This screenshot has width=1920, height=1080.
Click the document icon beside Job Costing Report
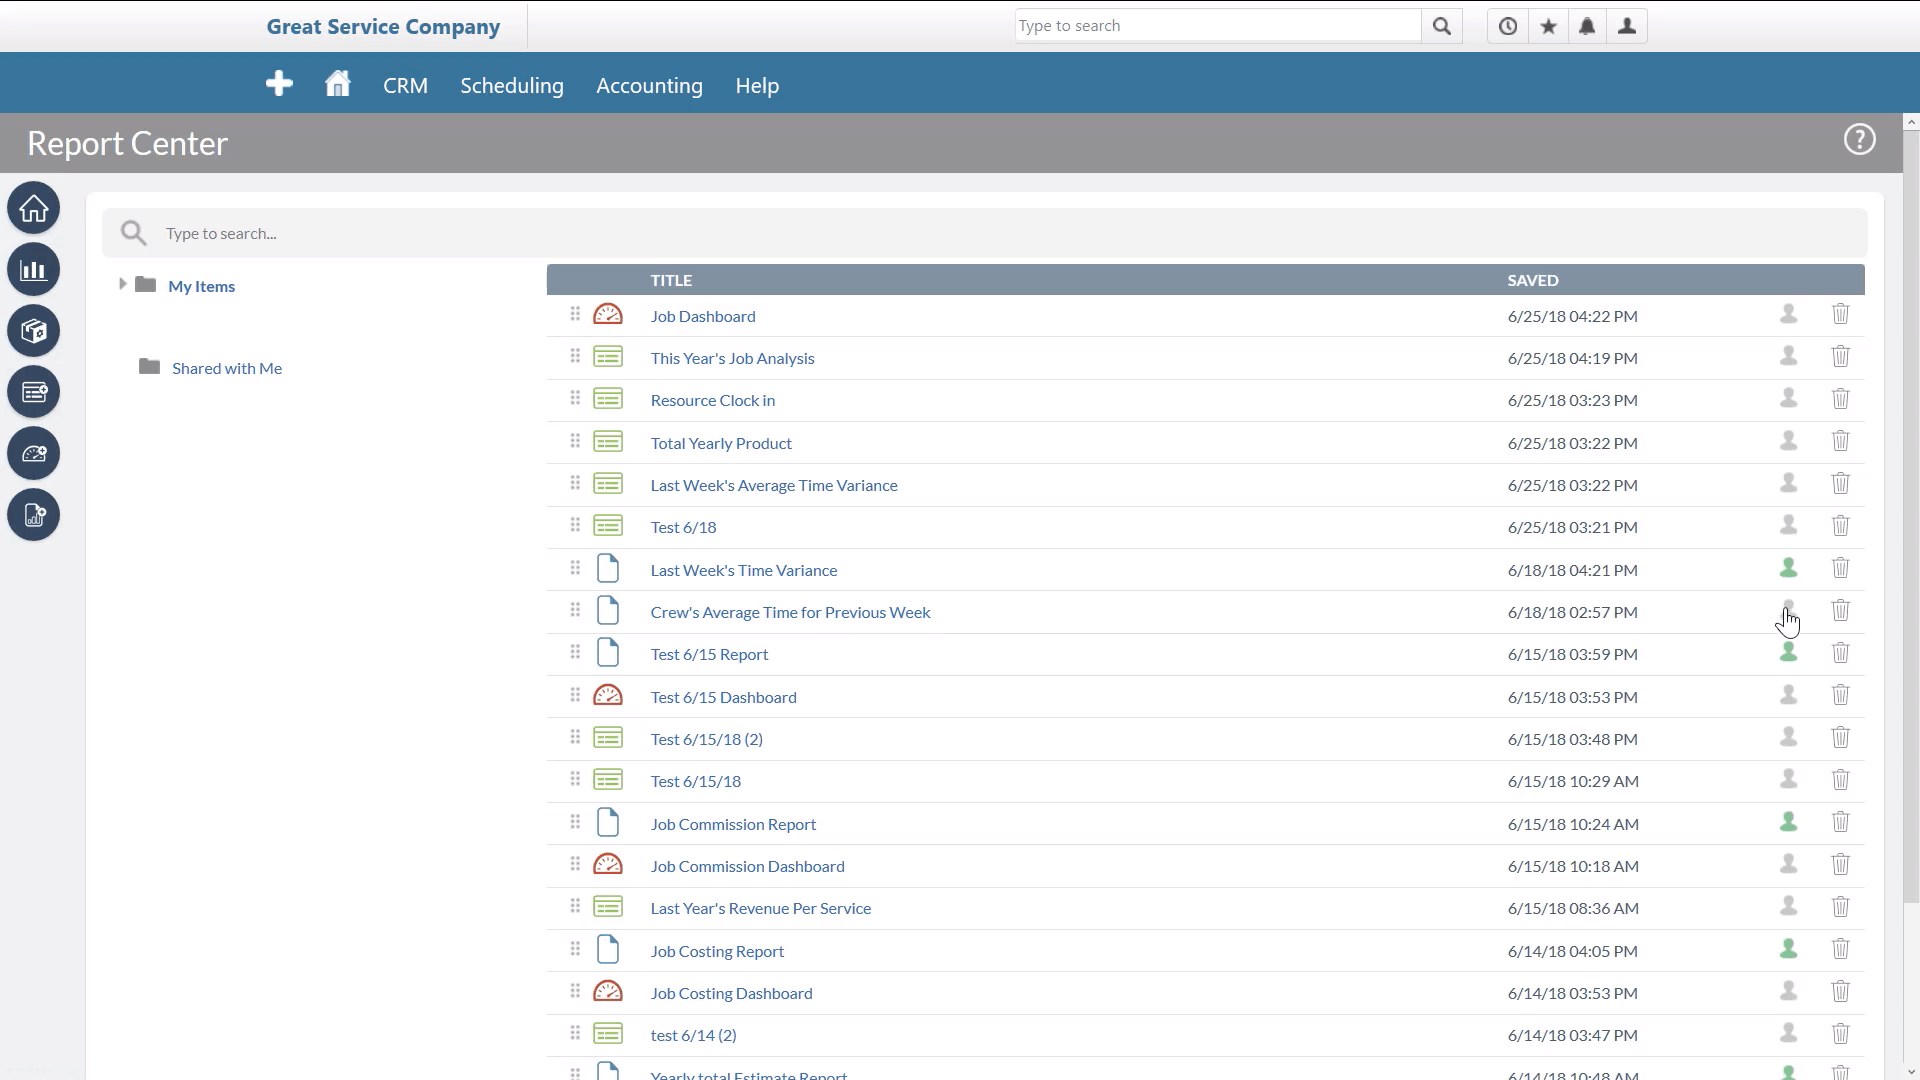coord(608,950)
